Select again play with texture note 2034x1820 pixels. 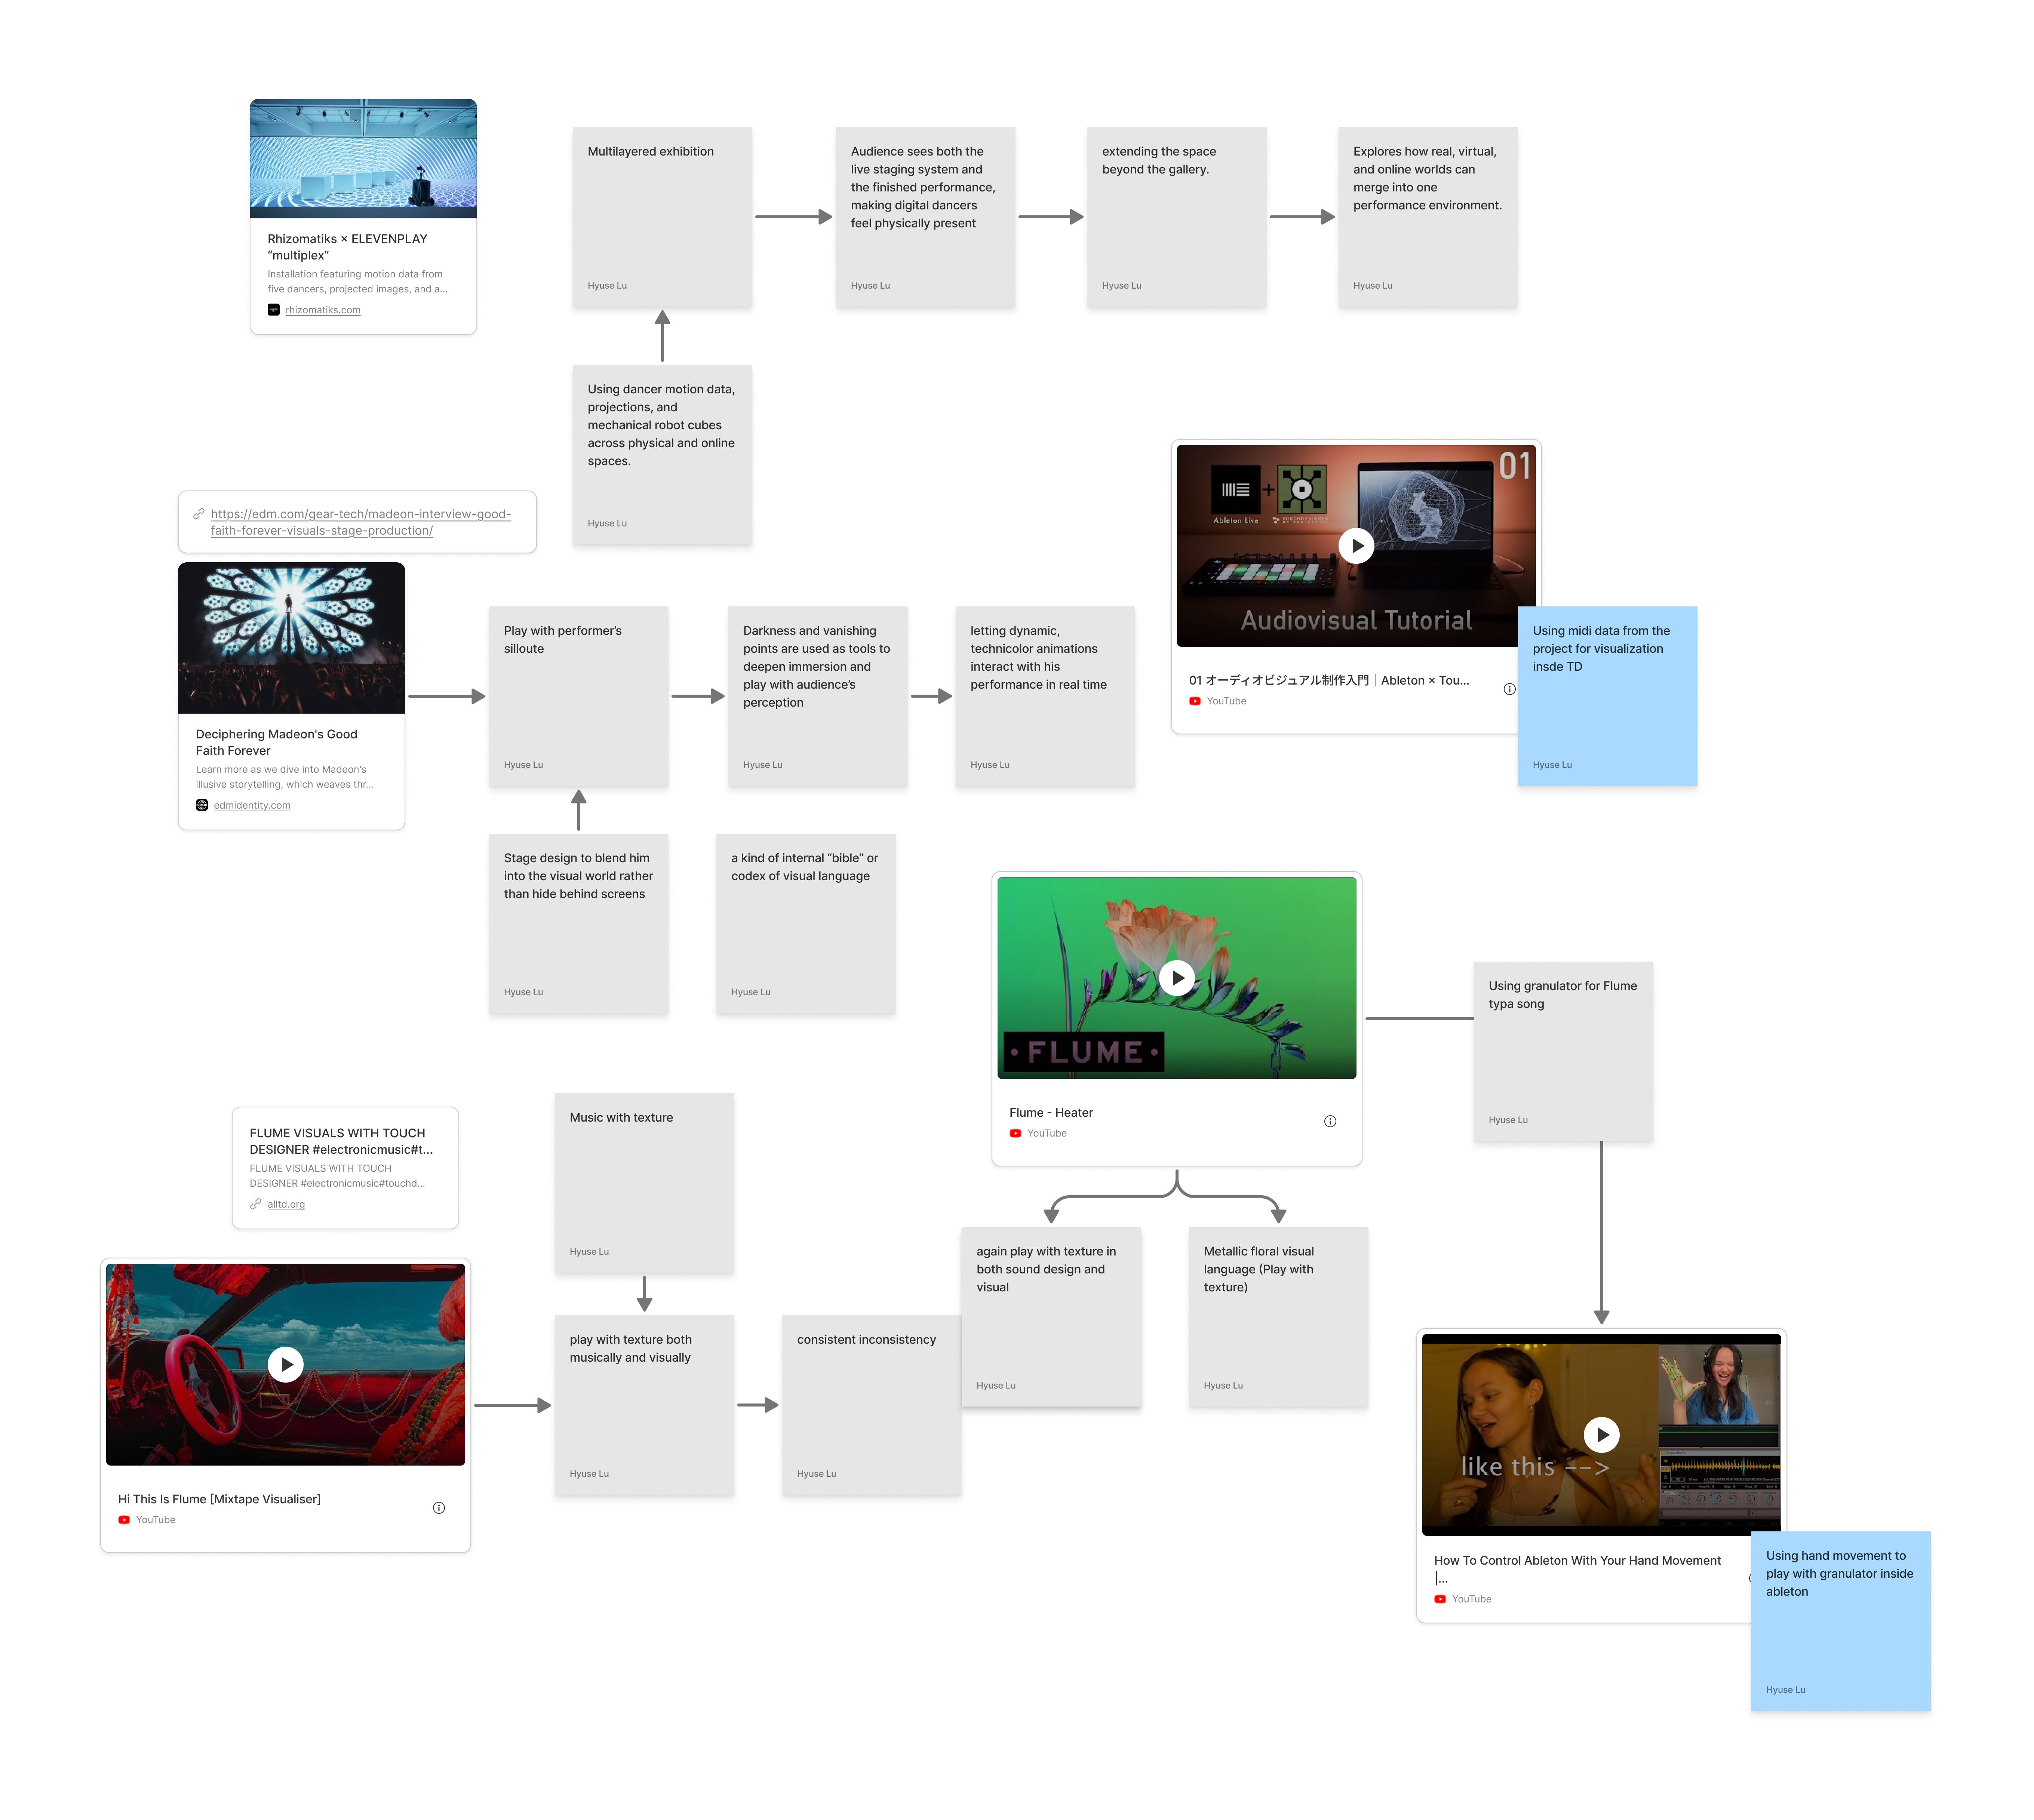(x=1051, y=1317)
